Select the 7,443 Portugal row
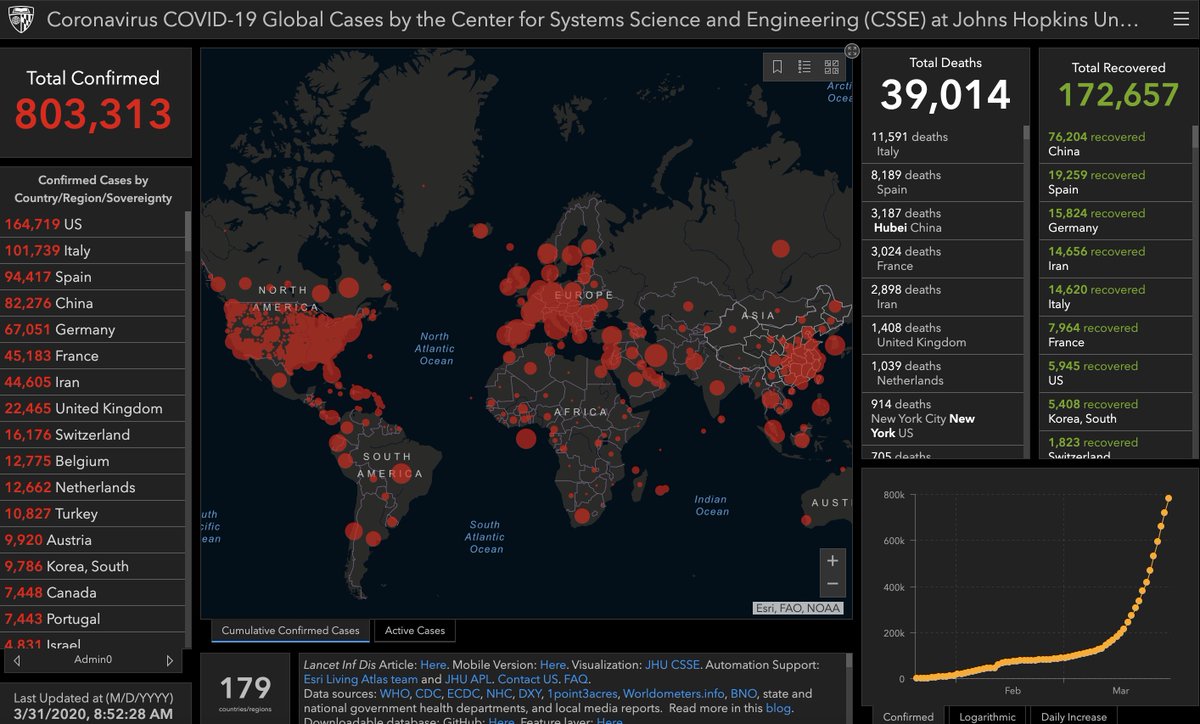The width and height of the screenshot is (1200, 724). (x=92, y=619)
